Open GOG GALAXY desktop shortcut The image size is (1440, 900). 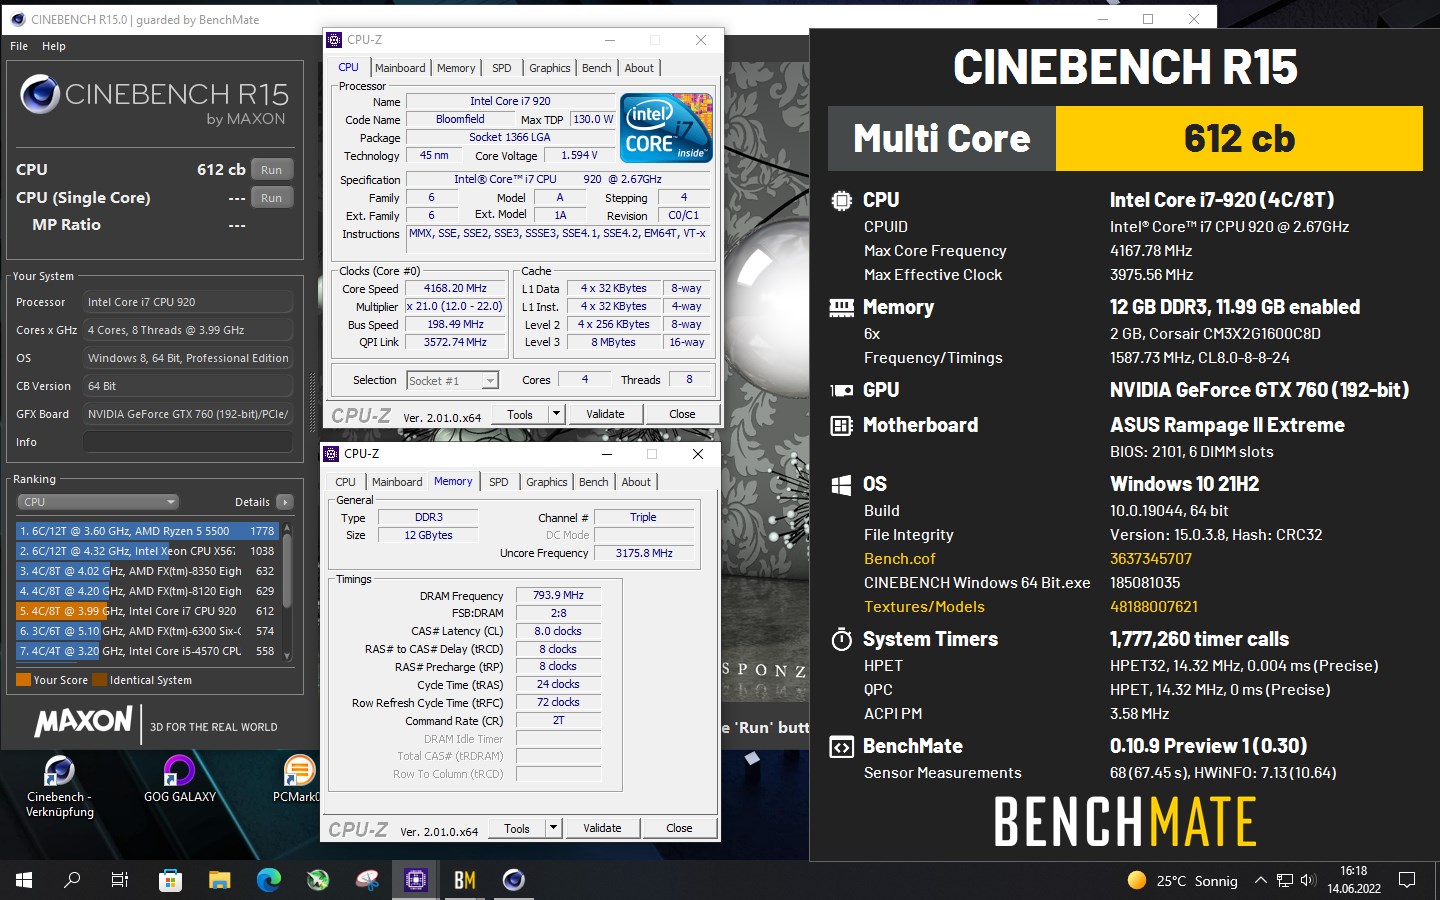click(x=180, y=779)
